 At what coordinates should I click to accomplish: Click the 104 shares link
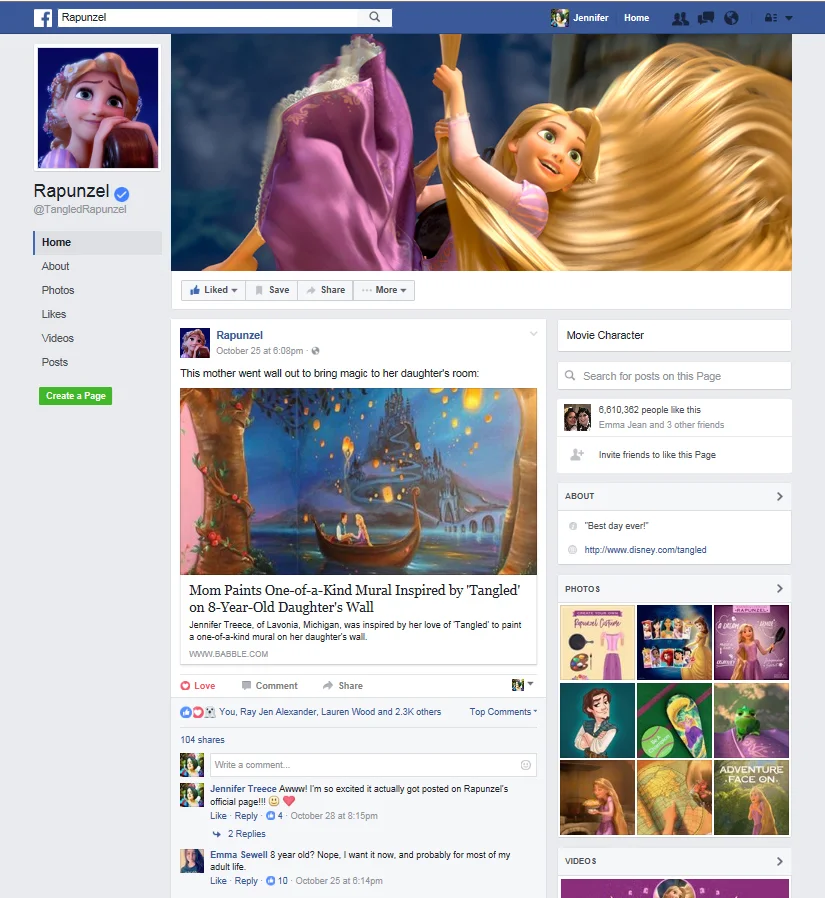tap(202, 740)
